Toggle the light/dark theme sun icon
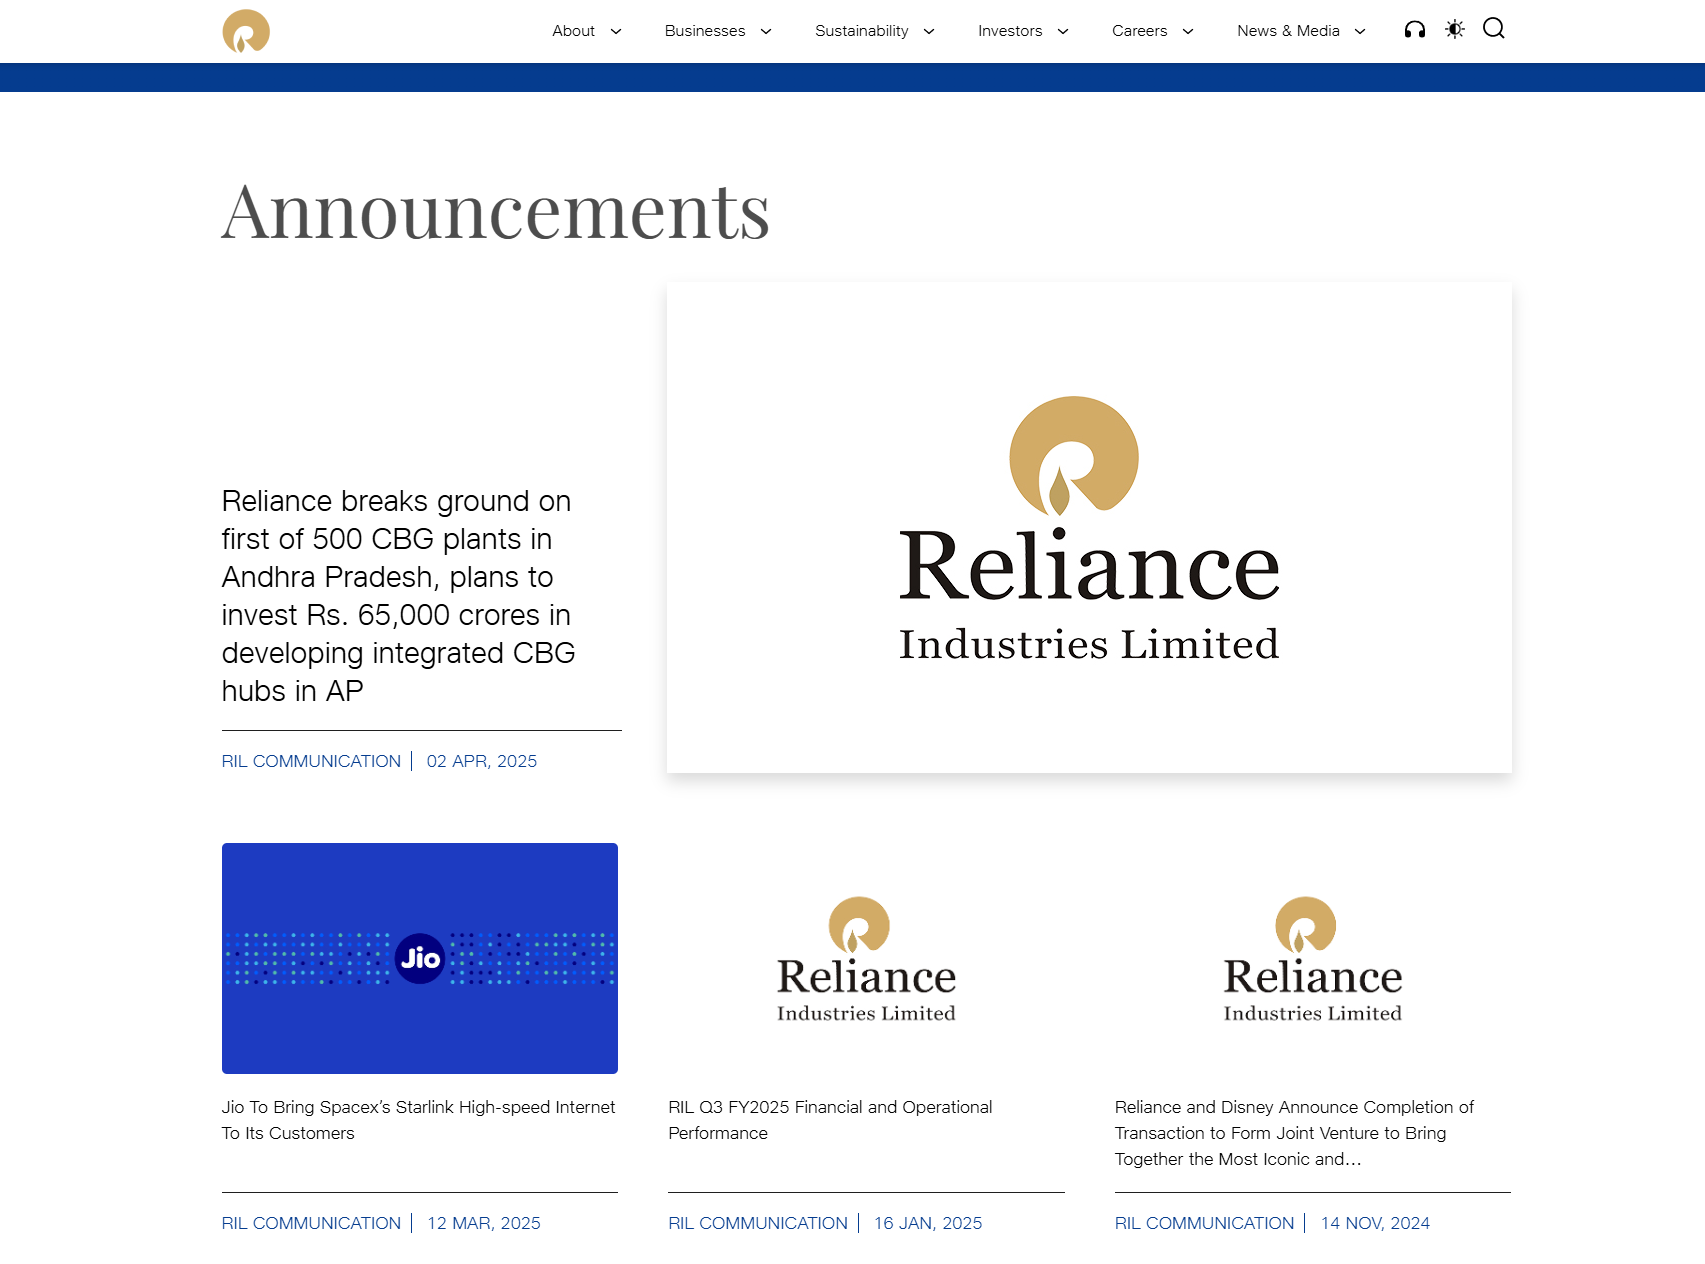1705x1264 pixels. point(1454,30)
